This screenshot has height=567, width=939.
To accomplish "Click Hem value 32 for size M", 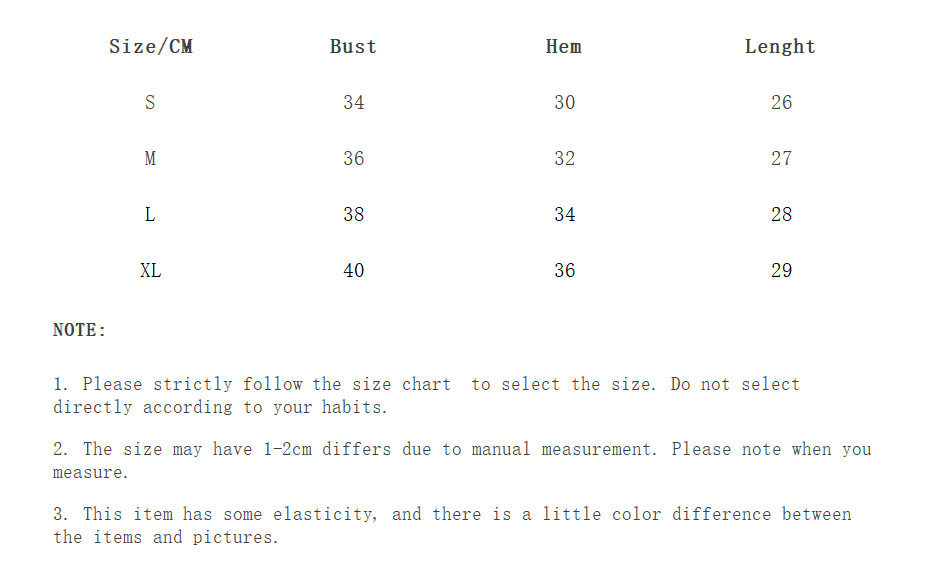I will [565, 159].
